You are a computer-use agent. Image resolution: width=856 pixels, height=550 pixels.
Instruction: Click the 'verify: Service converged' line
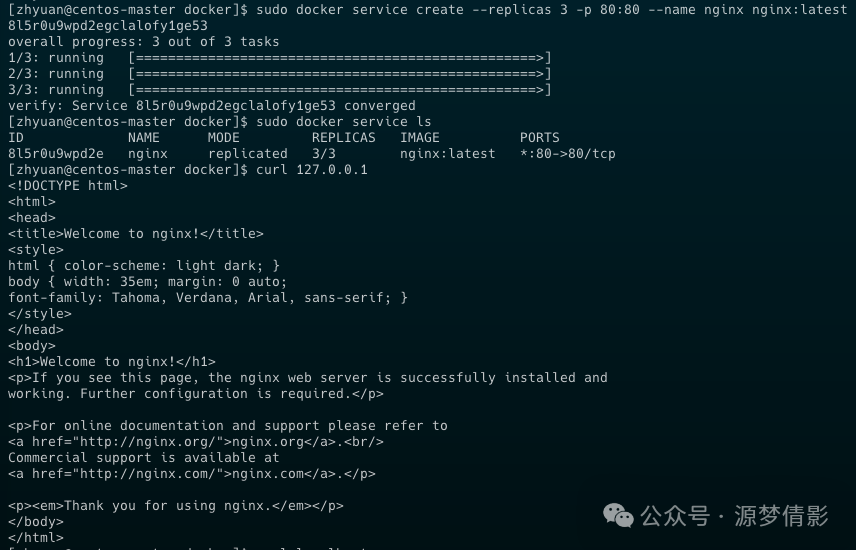point(212,106)
